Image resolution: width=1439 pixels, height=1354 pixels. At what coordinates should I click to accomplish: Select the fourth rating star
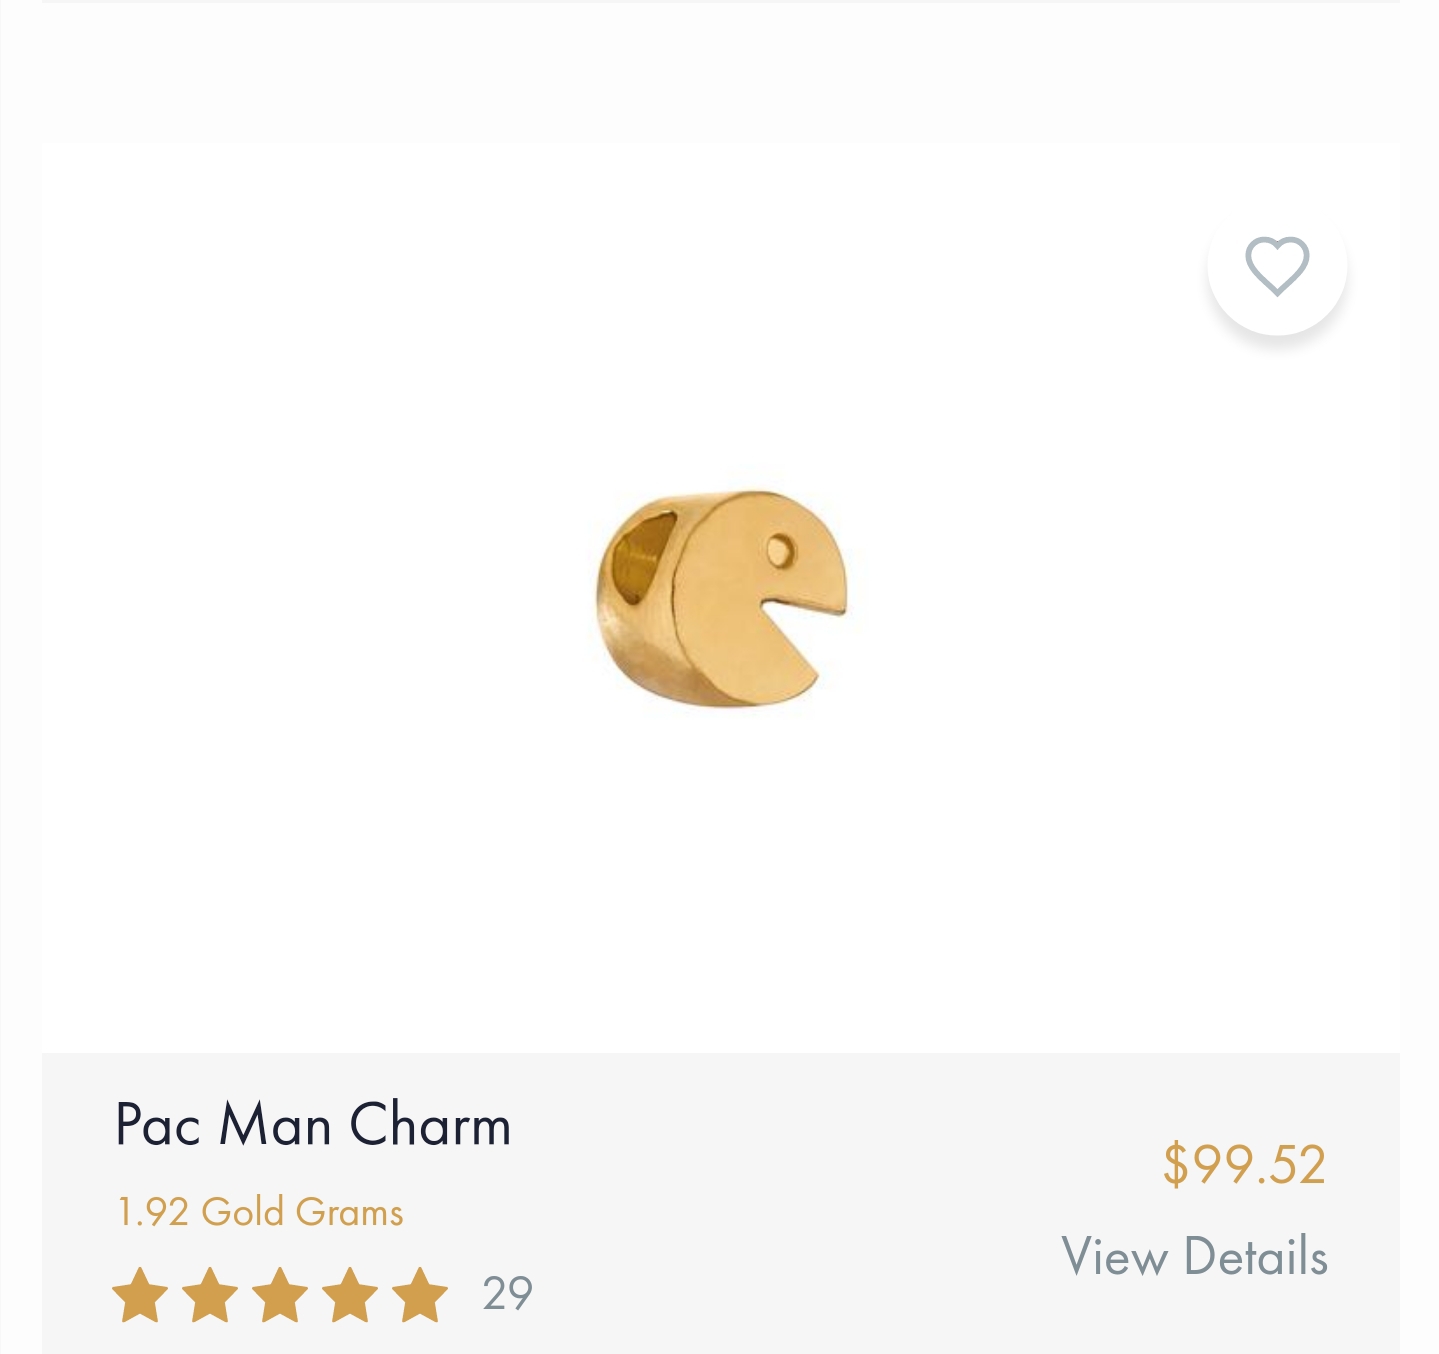pos(350,1295)
